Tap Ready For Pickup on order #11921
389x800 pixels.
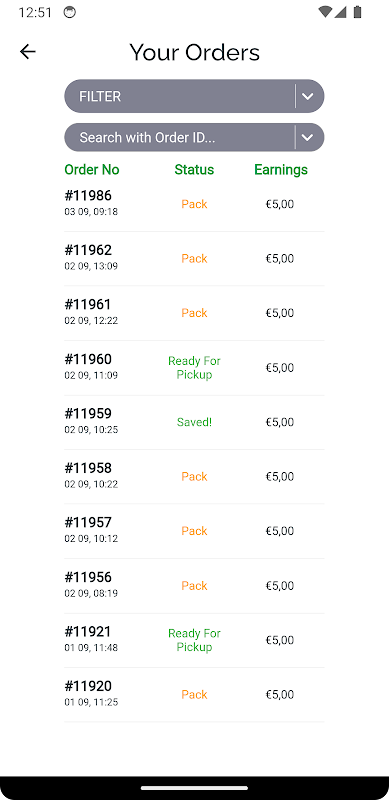(194, 640)
